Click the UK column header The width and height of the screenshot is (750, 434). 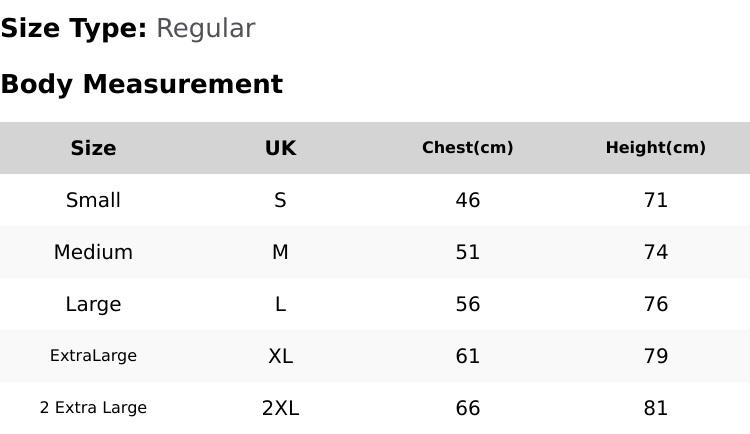[280, 148]
